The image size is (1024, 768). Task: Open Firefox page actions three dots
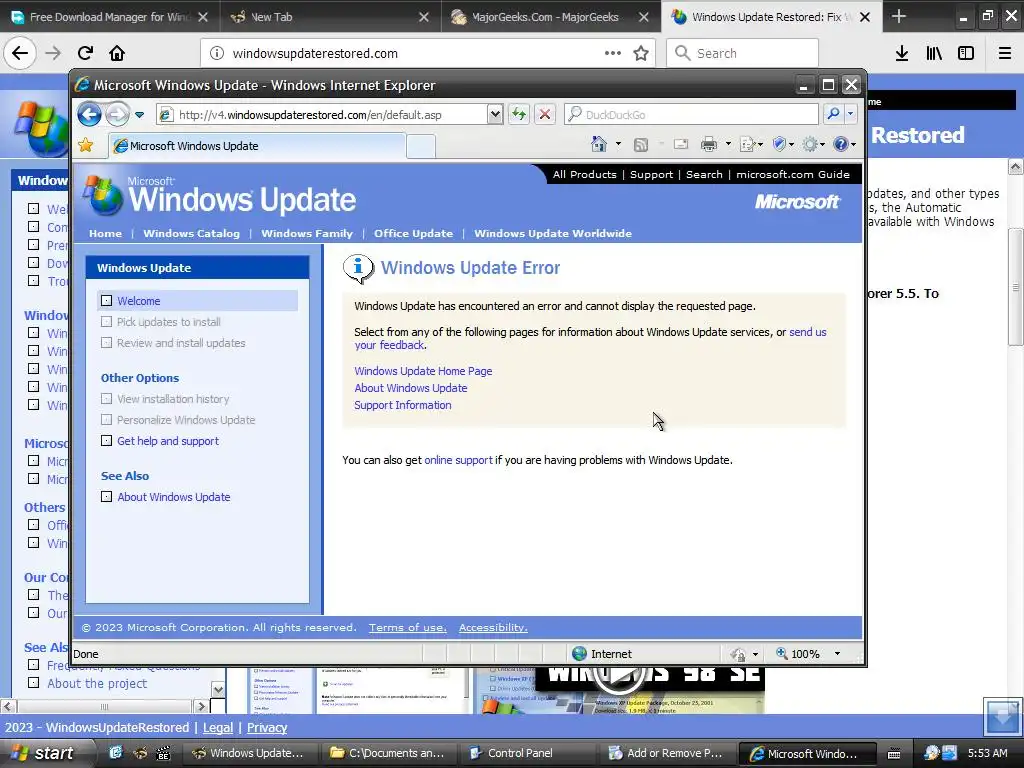coord(613,54)
